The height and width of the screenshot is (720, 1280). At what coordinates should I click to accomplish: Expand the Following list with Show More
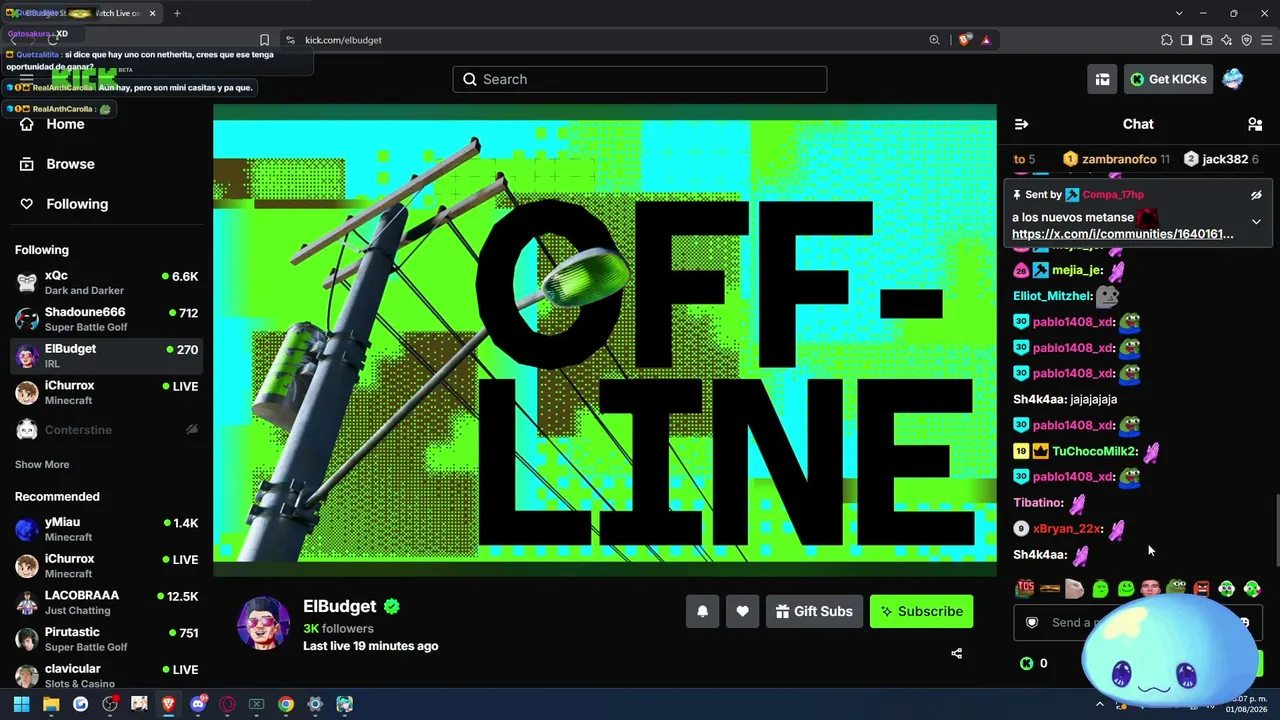42,464
